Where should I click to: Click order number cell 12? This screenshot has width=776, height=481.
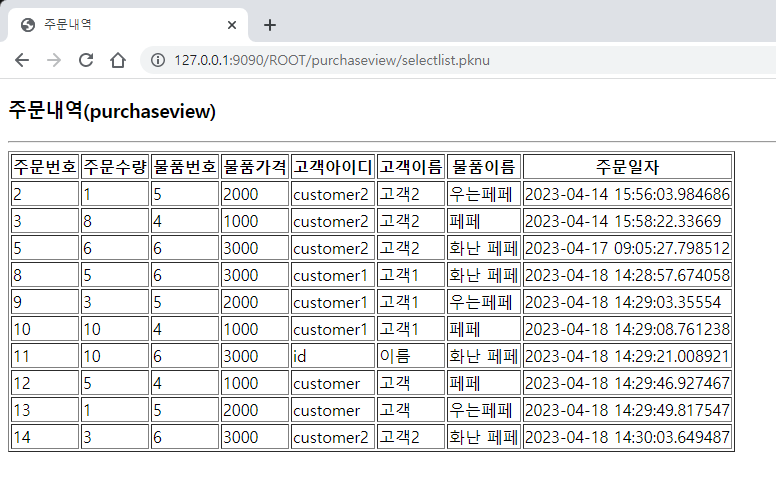(x=45, y=383)
